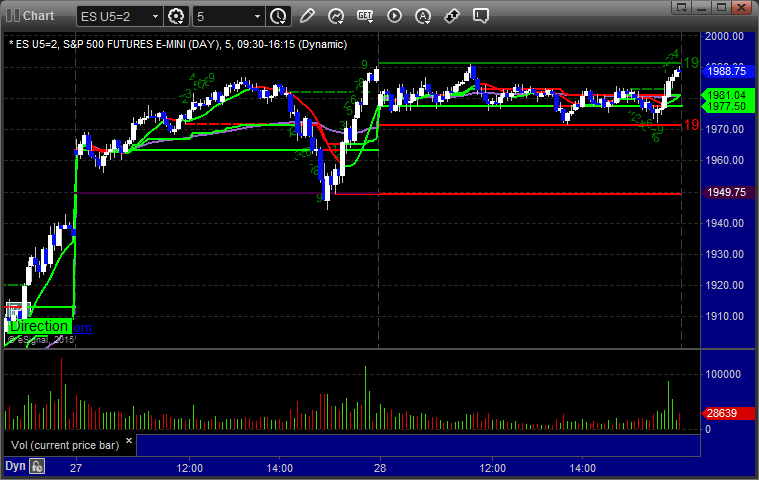Close the Vol (current price bar) study tab
This screenshot has height=480, width=759.
[129, 441]
